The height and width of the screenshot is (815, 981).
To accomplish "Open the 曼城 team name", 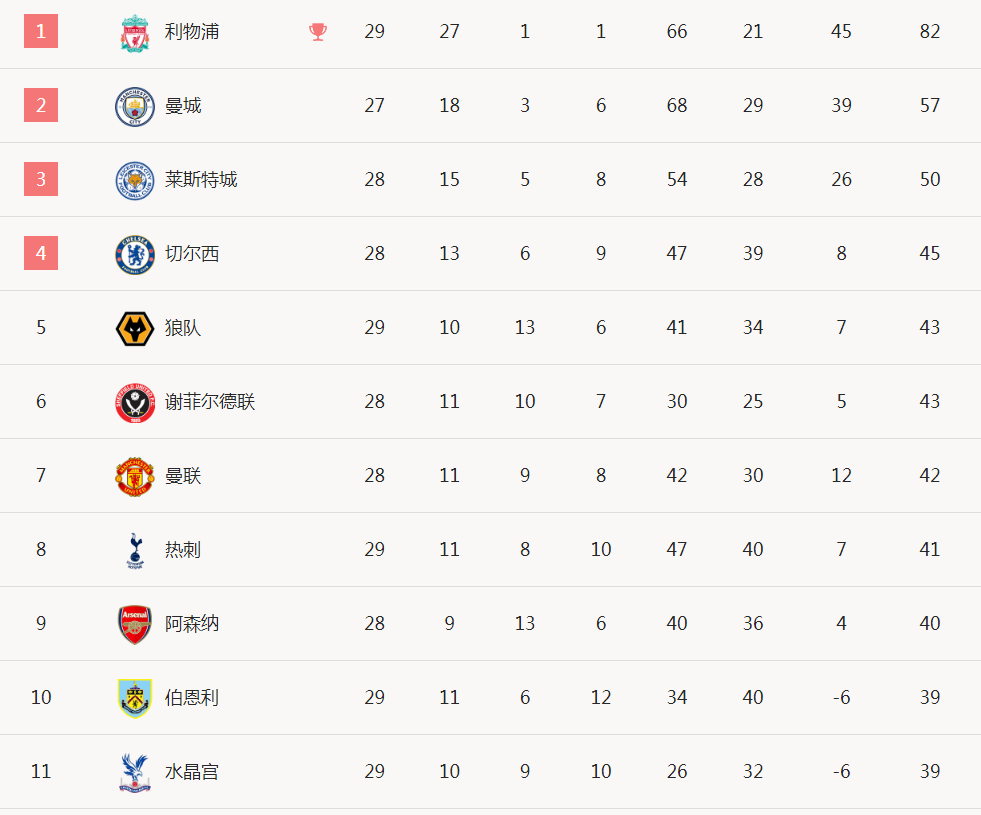I will click(x=183, y=106).
